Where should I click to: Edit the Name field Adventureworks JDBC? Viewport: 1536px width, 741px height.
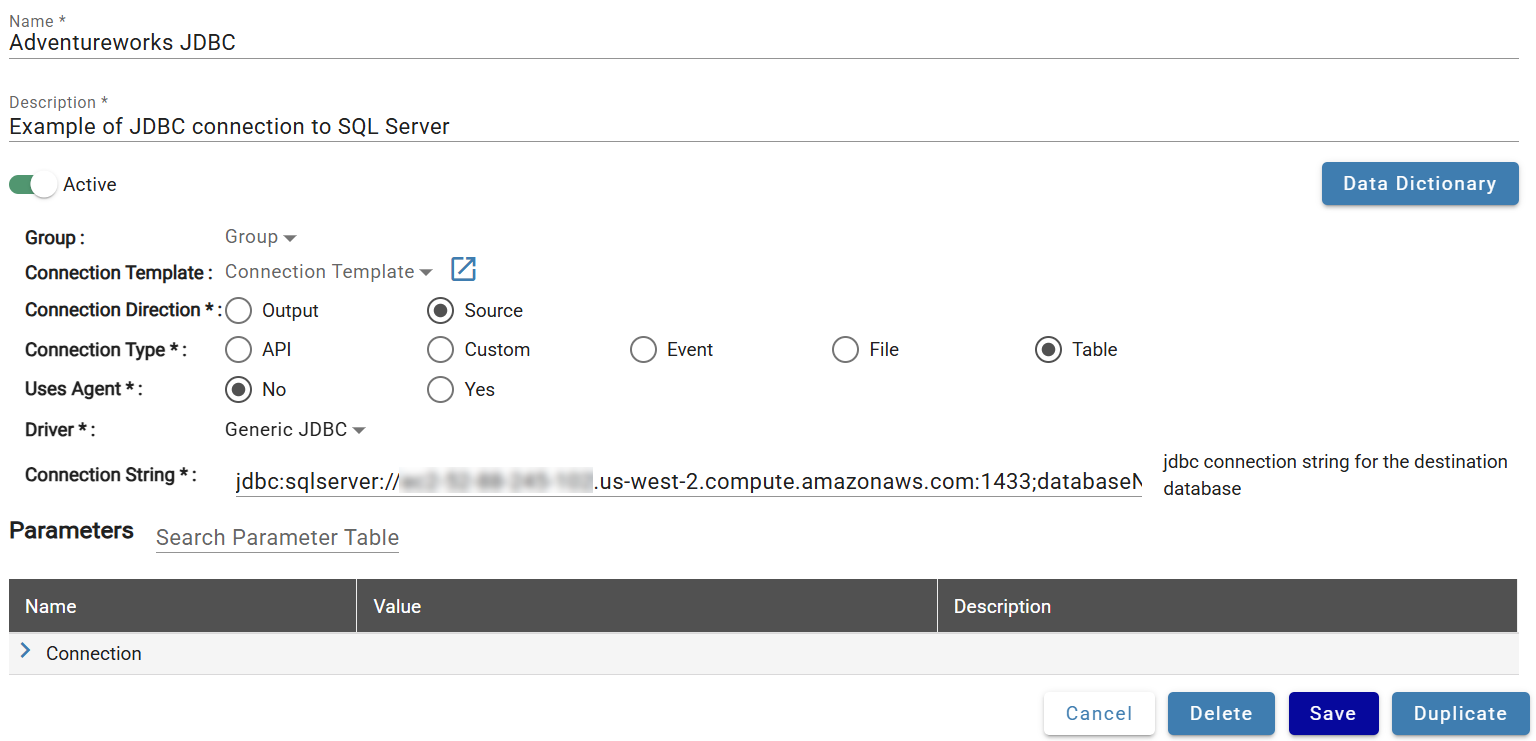(x=764, y=43)
